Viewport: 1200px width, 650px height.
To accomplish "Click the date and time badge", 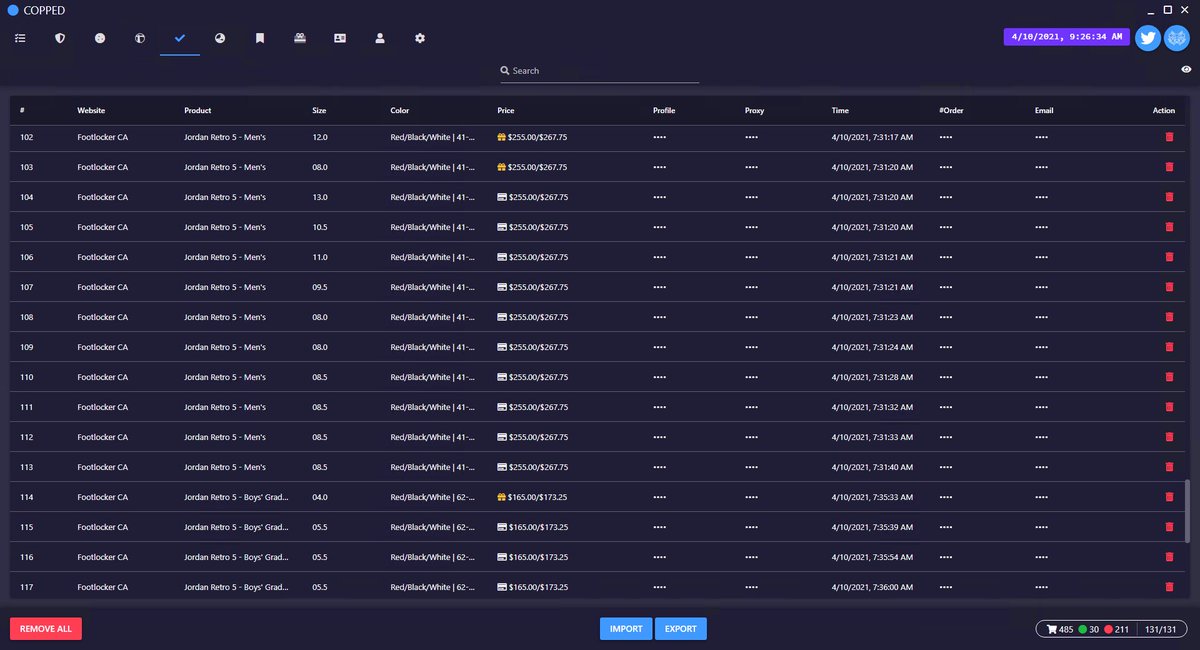I will click(x=1066, y=37).
